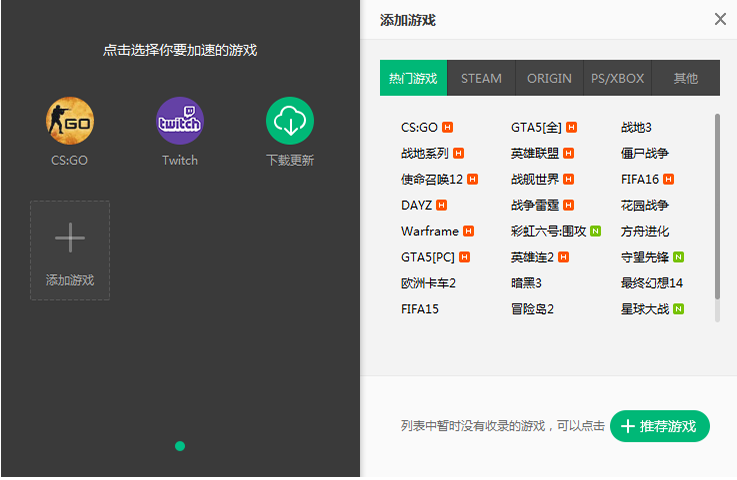Switch to the 其他 tab
This screenshot has width=737, height=480.
tap(686, 78)
